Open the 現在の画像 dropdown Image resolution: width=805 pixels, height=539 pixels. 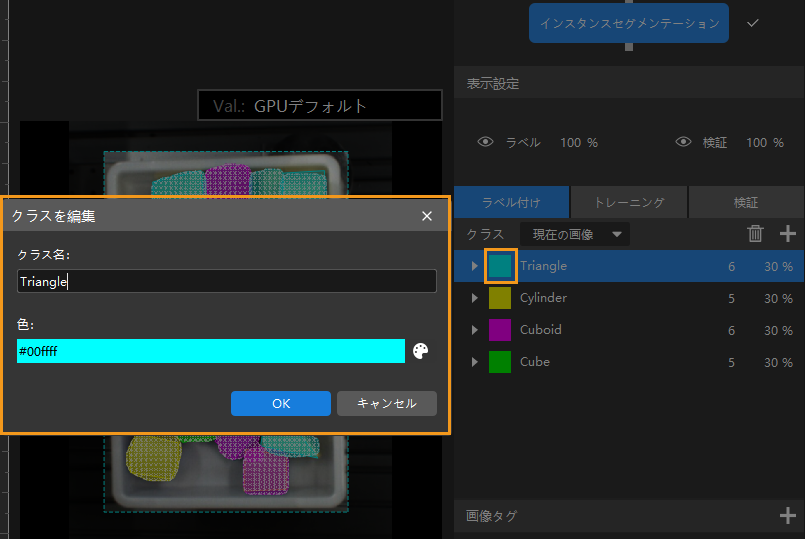point(576,235)
